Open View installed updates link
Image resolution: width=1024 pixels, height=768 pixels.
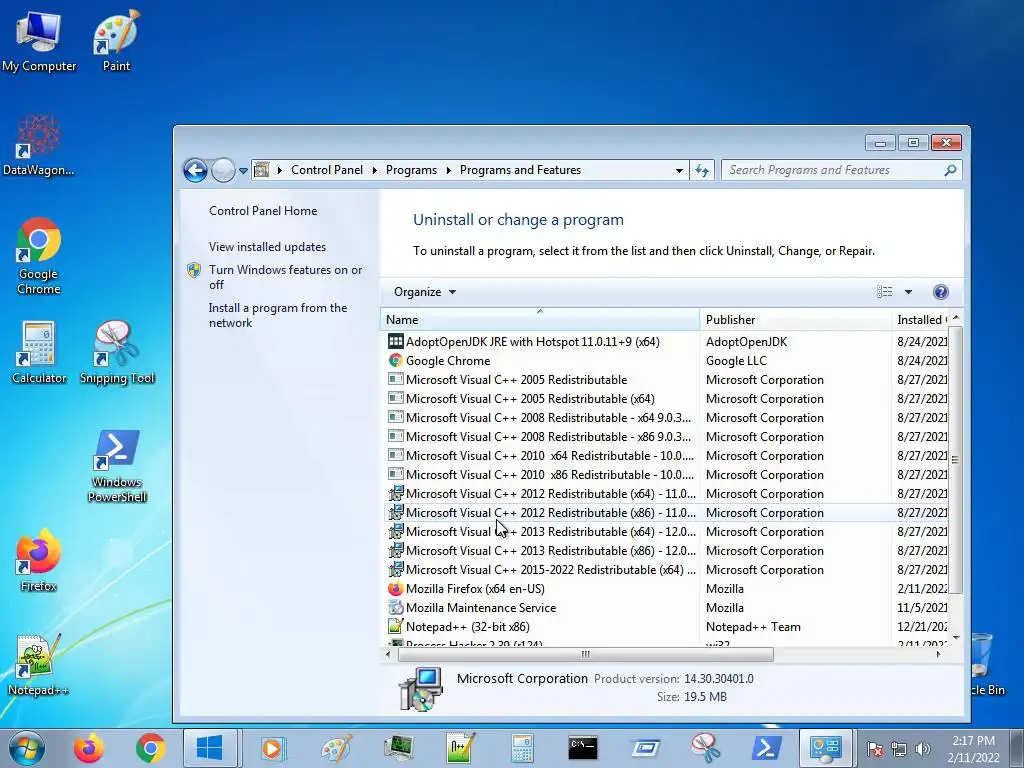tap(267, 247)
